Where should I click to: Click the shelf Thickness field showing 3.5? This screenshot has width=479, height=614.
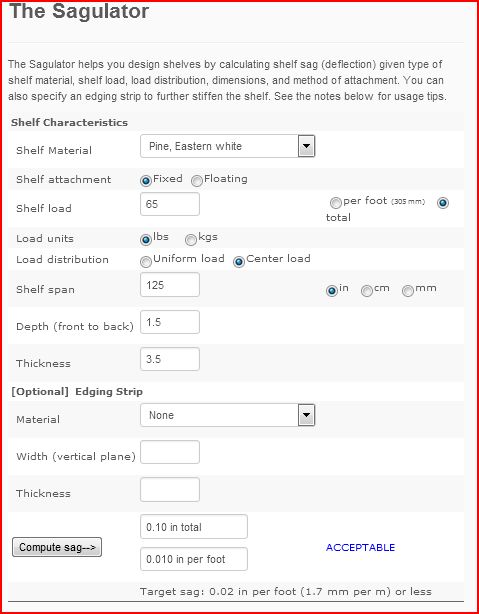170,359
